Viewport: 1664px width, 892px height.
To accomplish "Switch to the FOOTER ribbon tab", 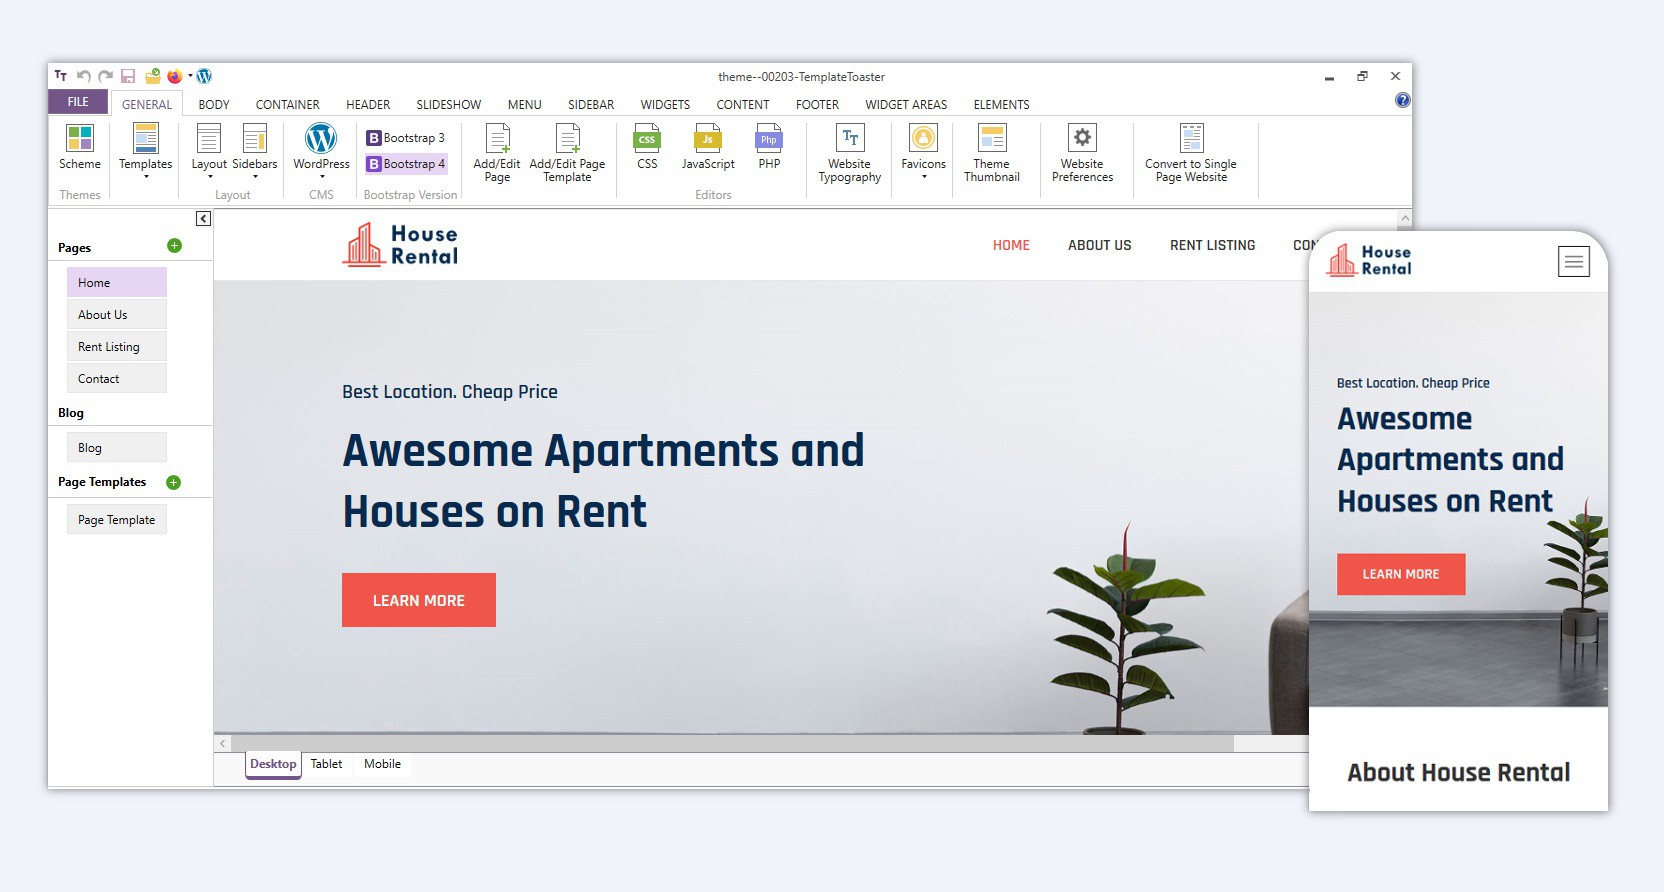I will 817,104.
